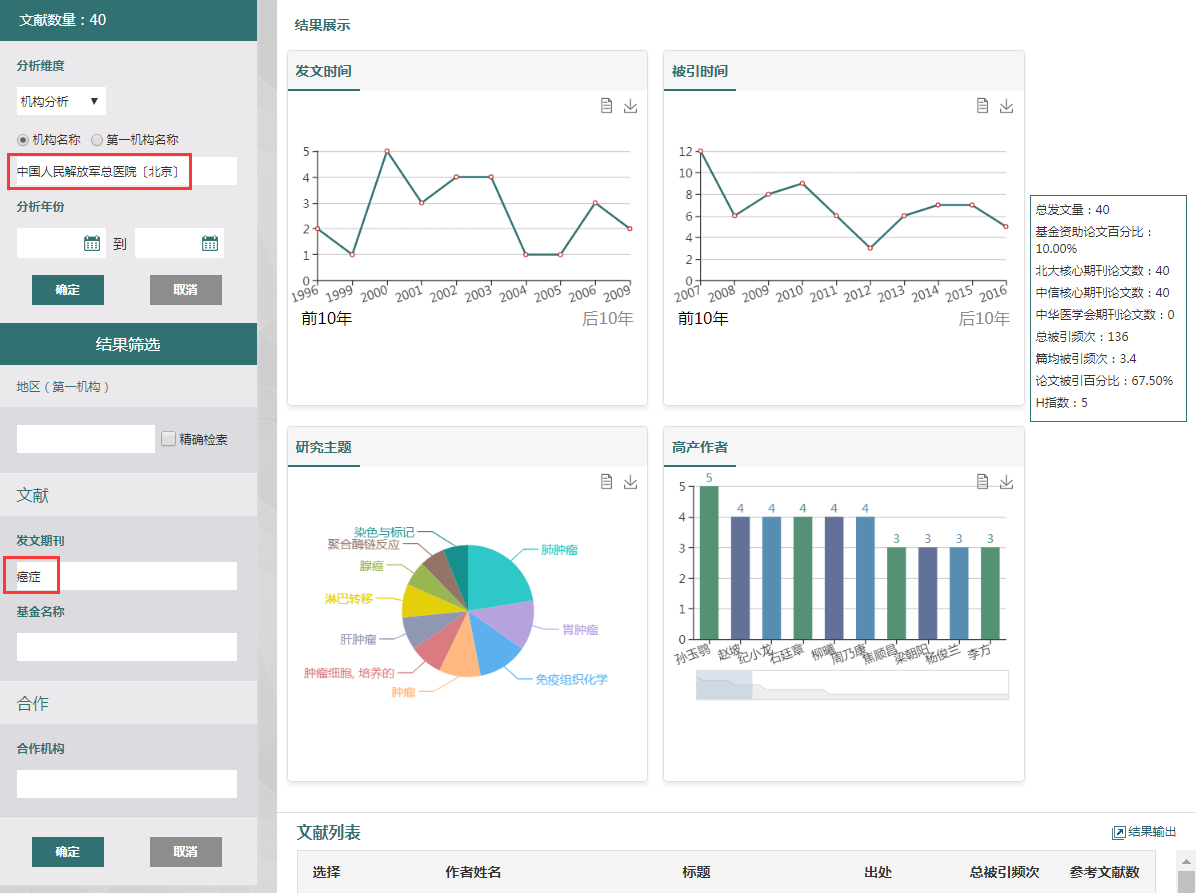This screenshot has height=893, width=1196.
Task: Open data view icon in 发文时间 chart
Action: [606, 106]
